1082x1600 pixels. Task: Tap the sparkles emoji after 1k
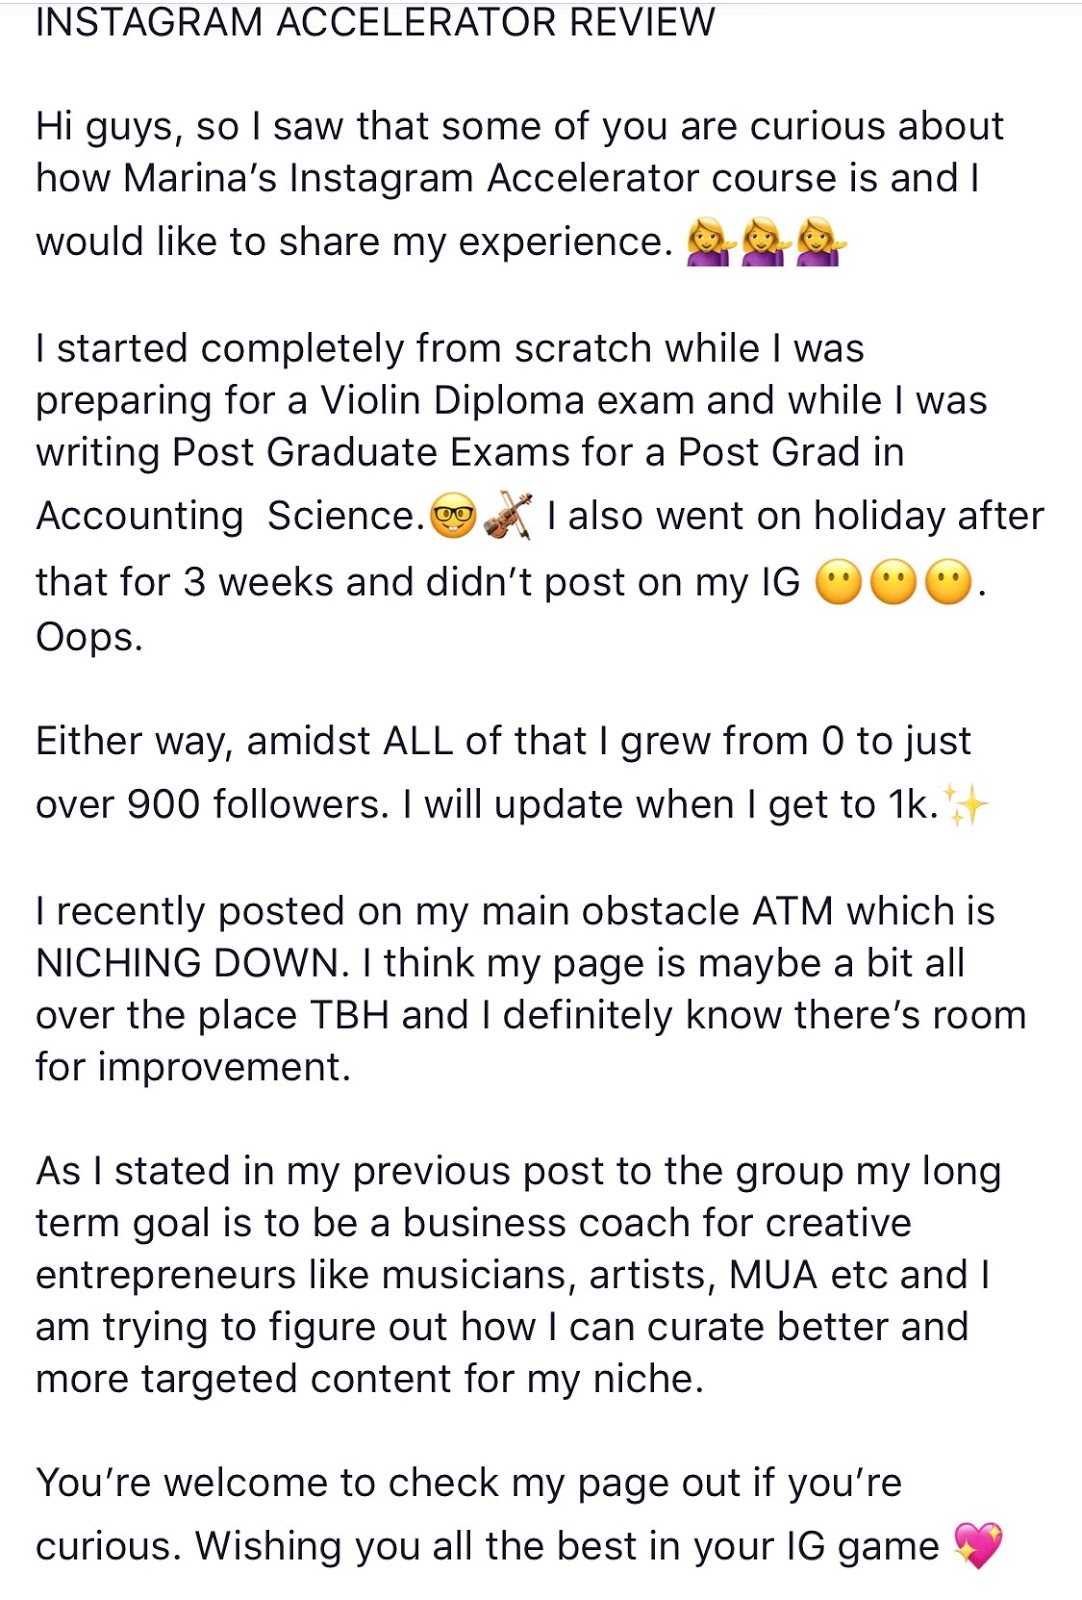(x=966, y=805)
